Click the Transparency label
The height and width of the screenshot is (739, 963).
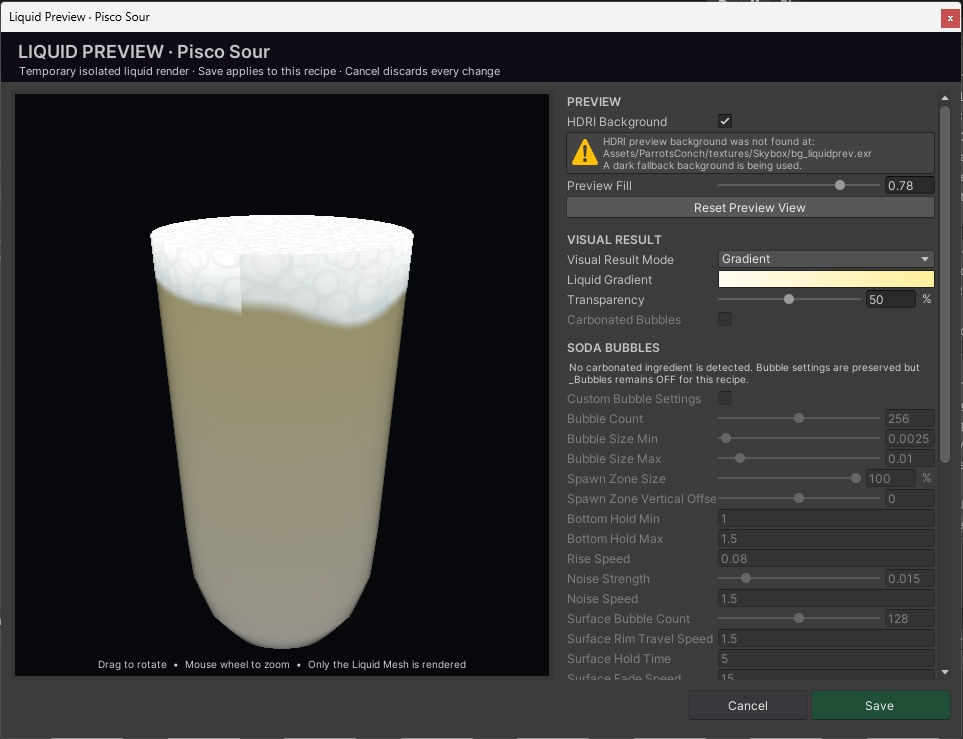click(x=606, y=300)
